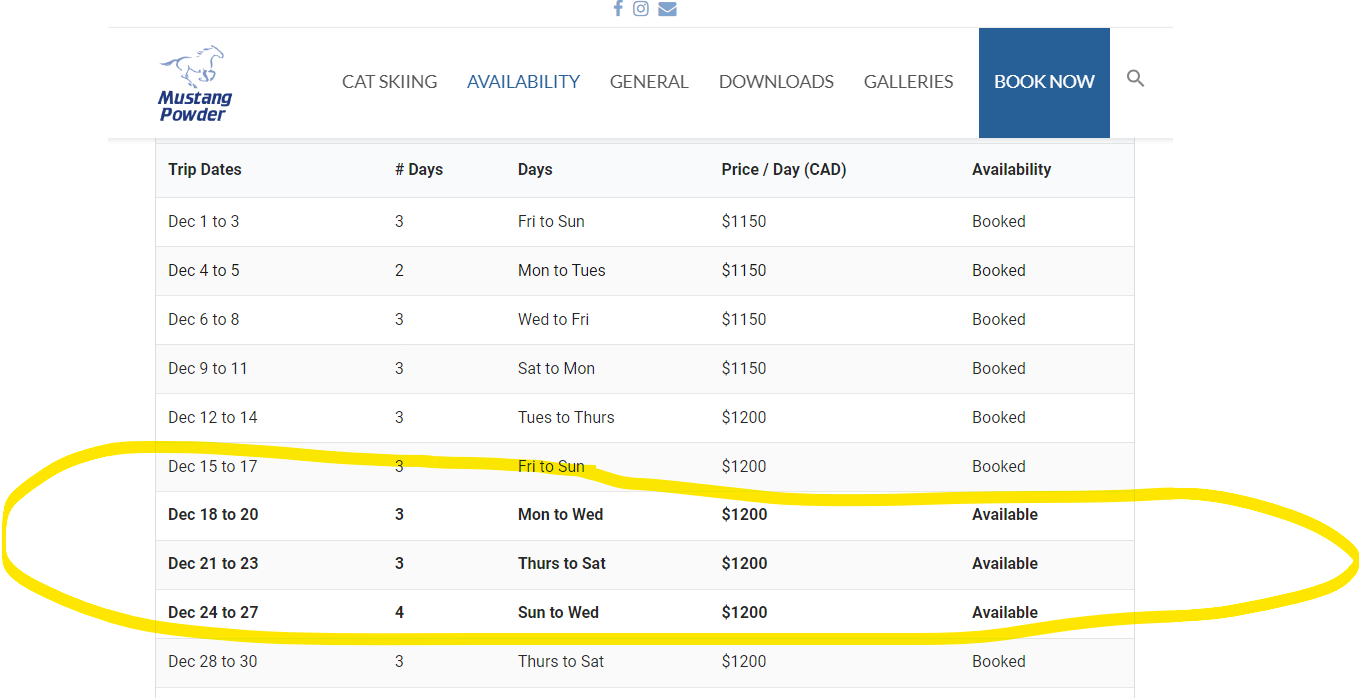
Task: Click the Mustang Powder horse logo
Action: 194,83
